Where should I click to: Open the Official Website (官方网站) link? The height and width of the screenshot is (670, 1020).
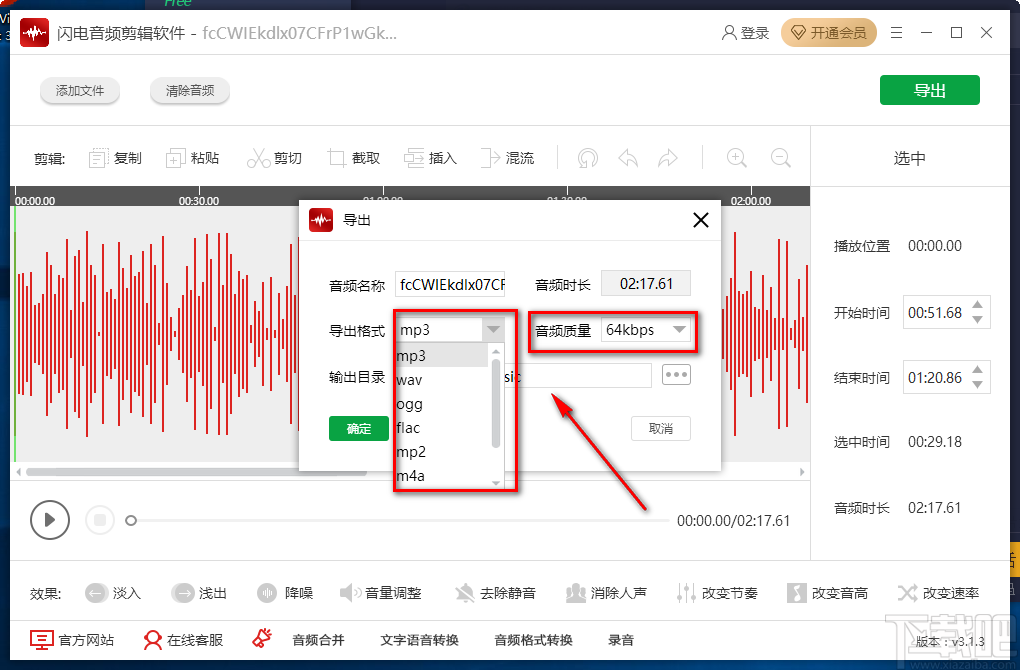point(72,640)
